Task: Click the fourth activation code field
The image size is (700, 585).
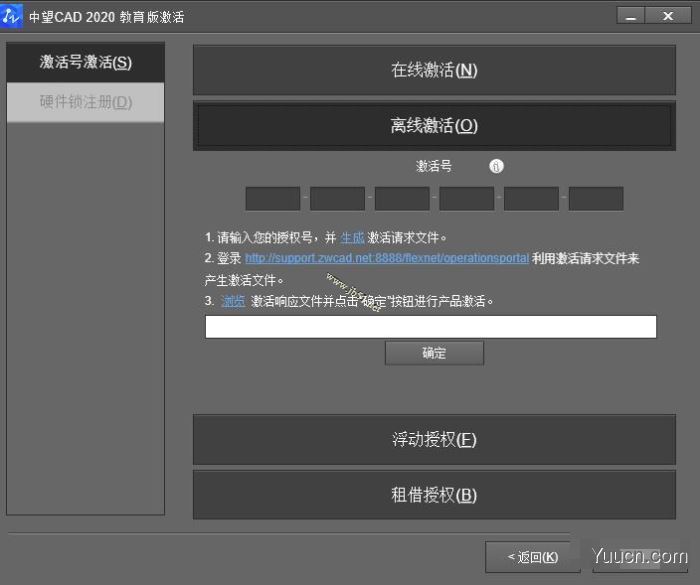Action: click(x=467, y=198)
